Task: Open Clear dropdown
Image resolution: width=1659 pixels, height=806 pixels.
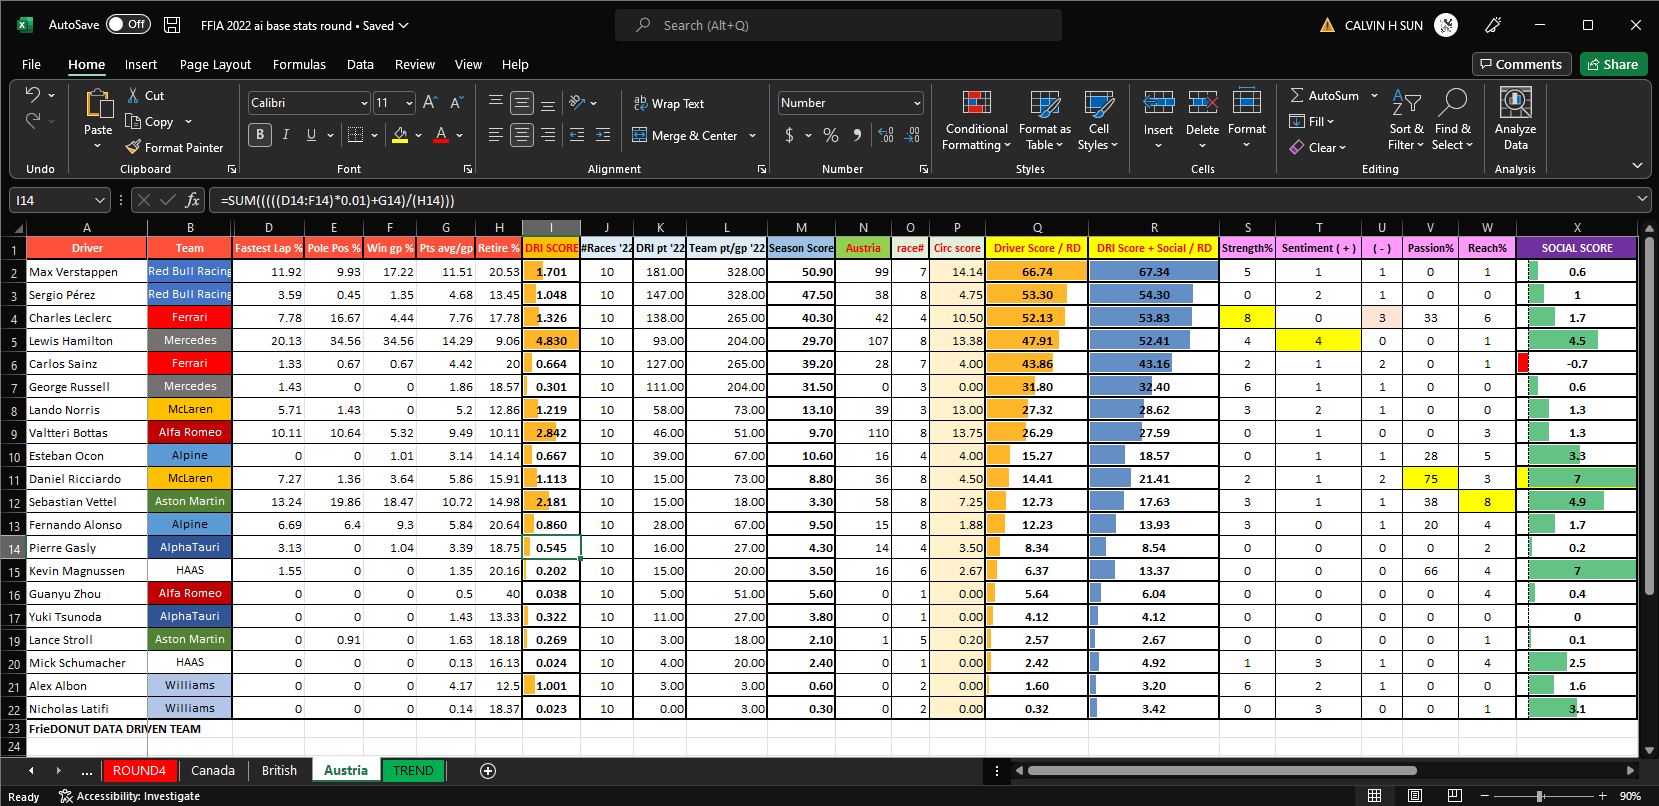Action: 1317,147
